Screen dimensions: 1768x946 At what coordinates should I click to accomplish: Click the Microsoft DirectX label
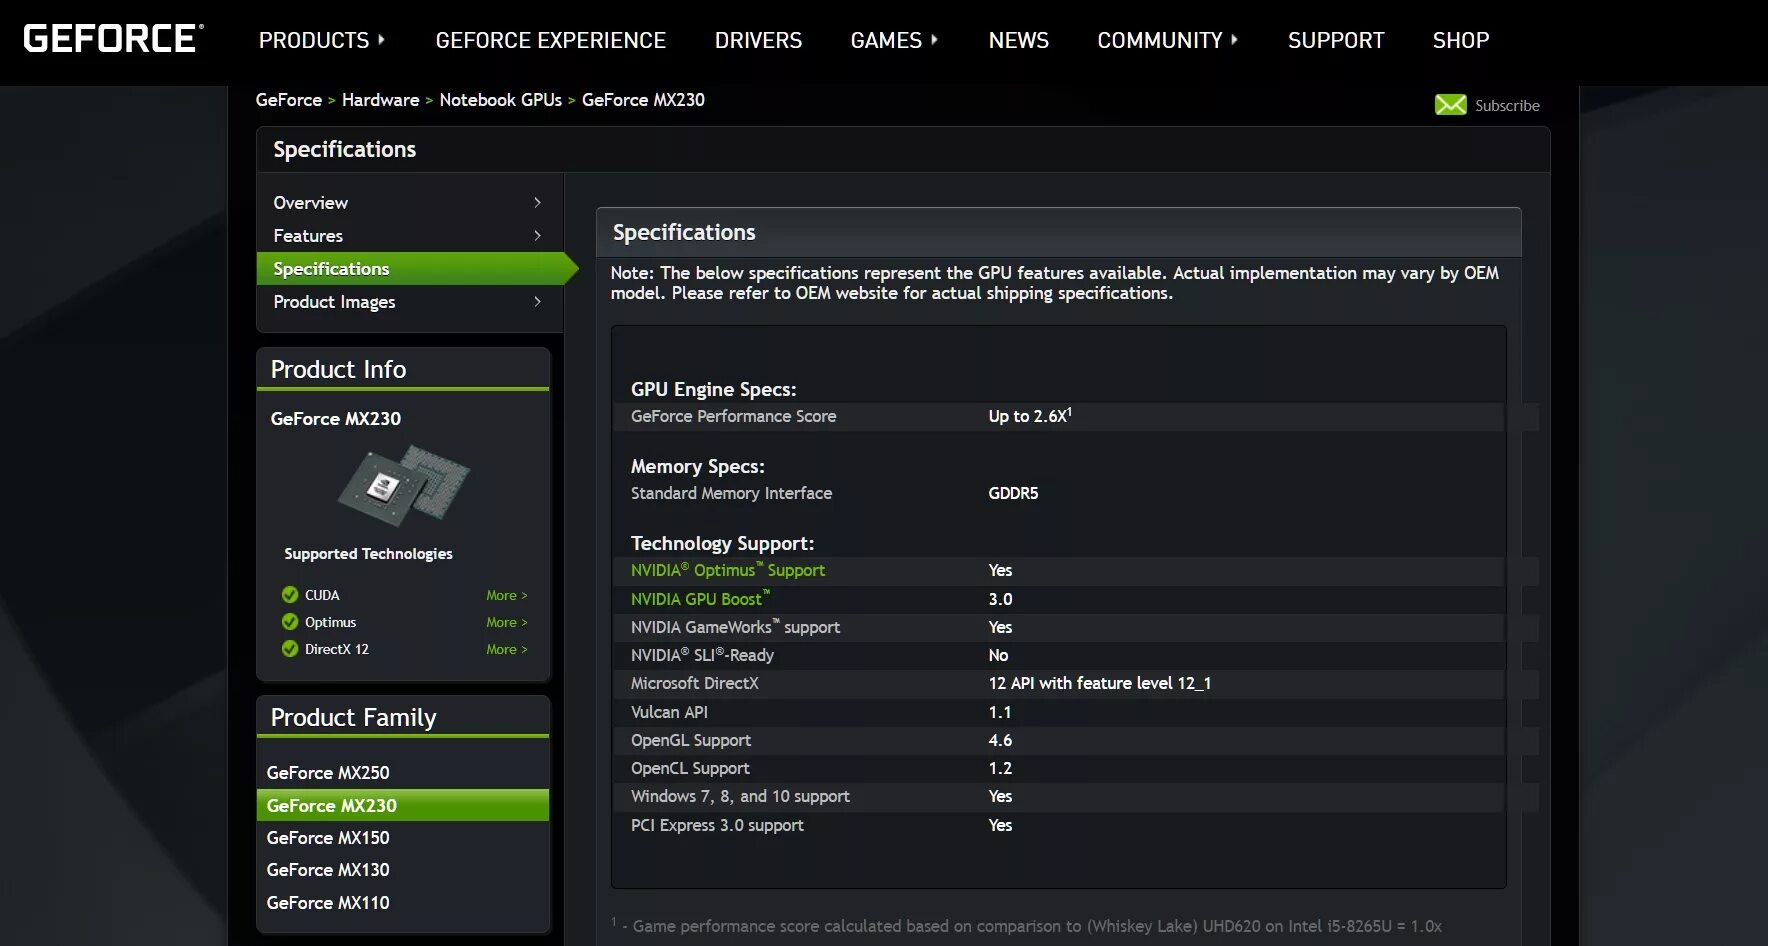(x=694, y=683)
